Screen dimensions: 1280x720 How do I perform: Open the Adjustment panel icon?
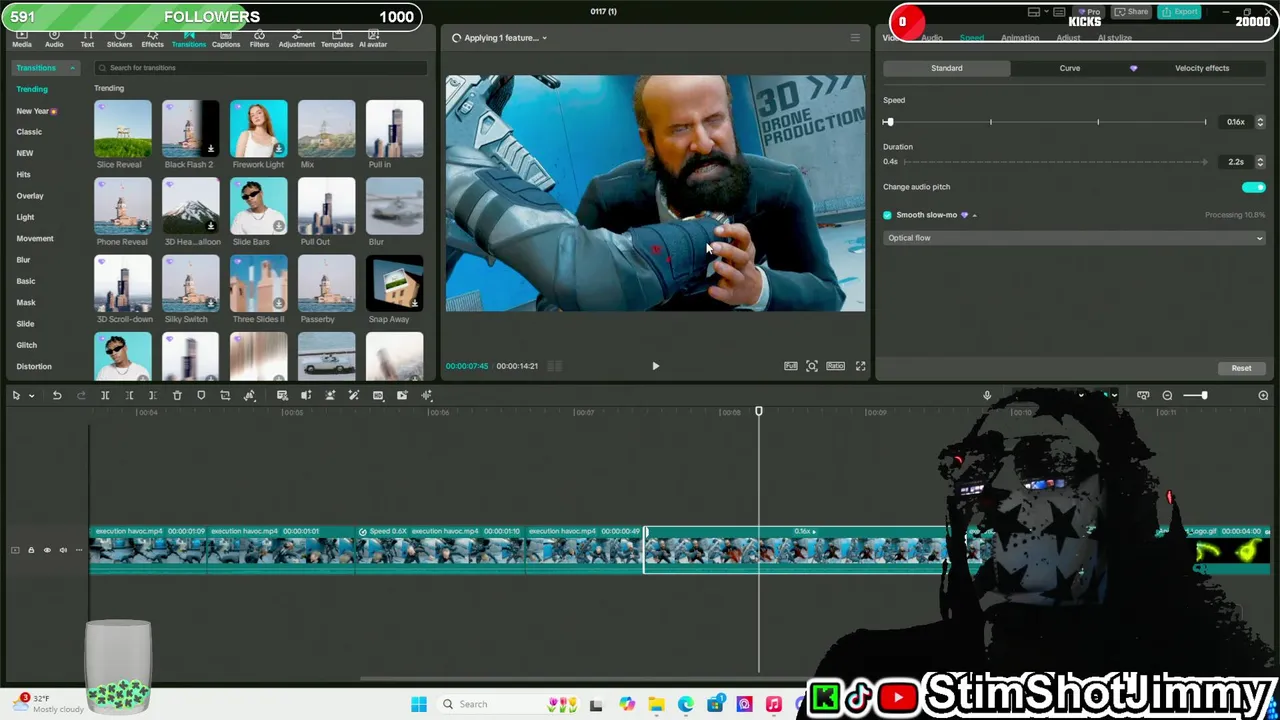296,39
